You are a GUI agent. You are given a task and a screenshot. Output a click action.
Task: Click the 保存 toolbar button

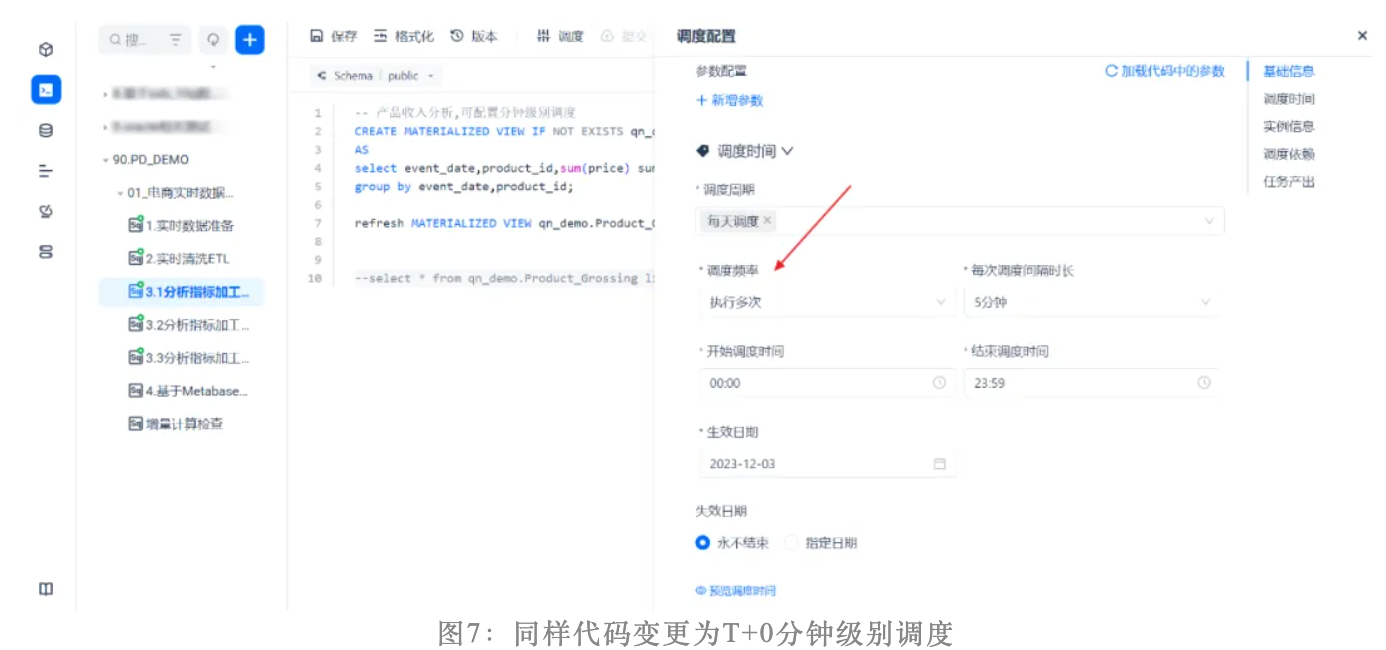coord(334,36)
